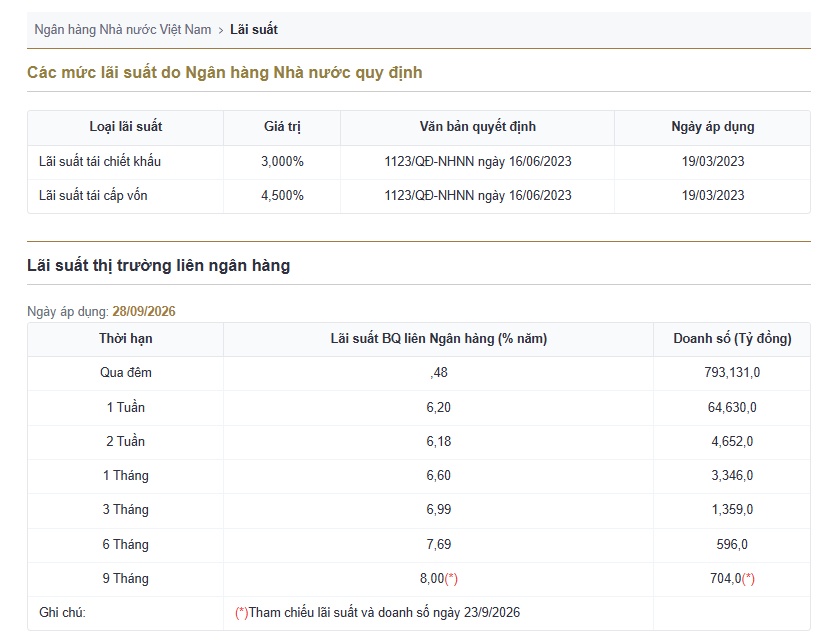
Task: Click the Ghi chú footnote asterisk marker
Action: [241, 613]
